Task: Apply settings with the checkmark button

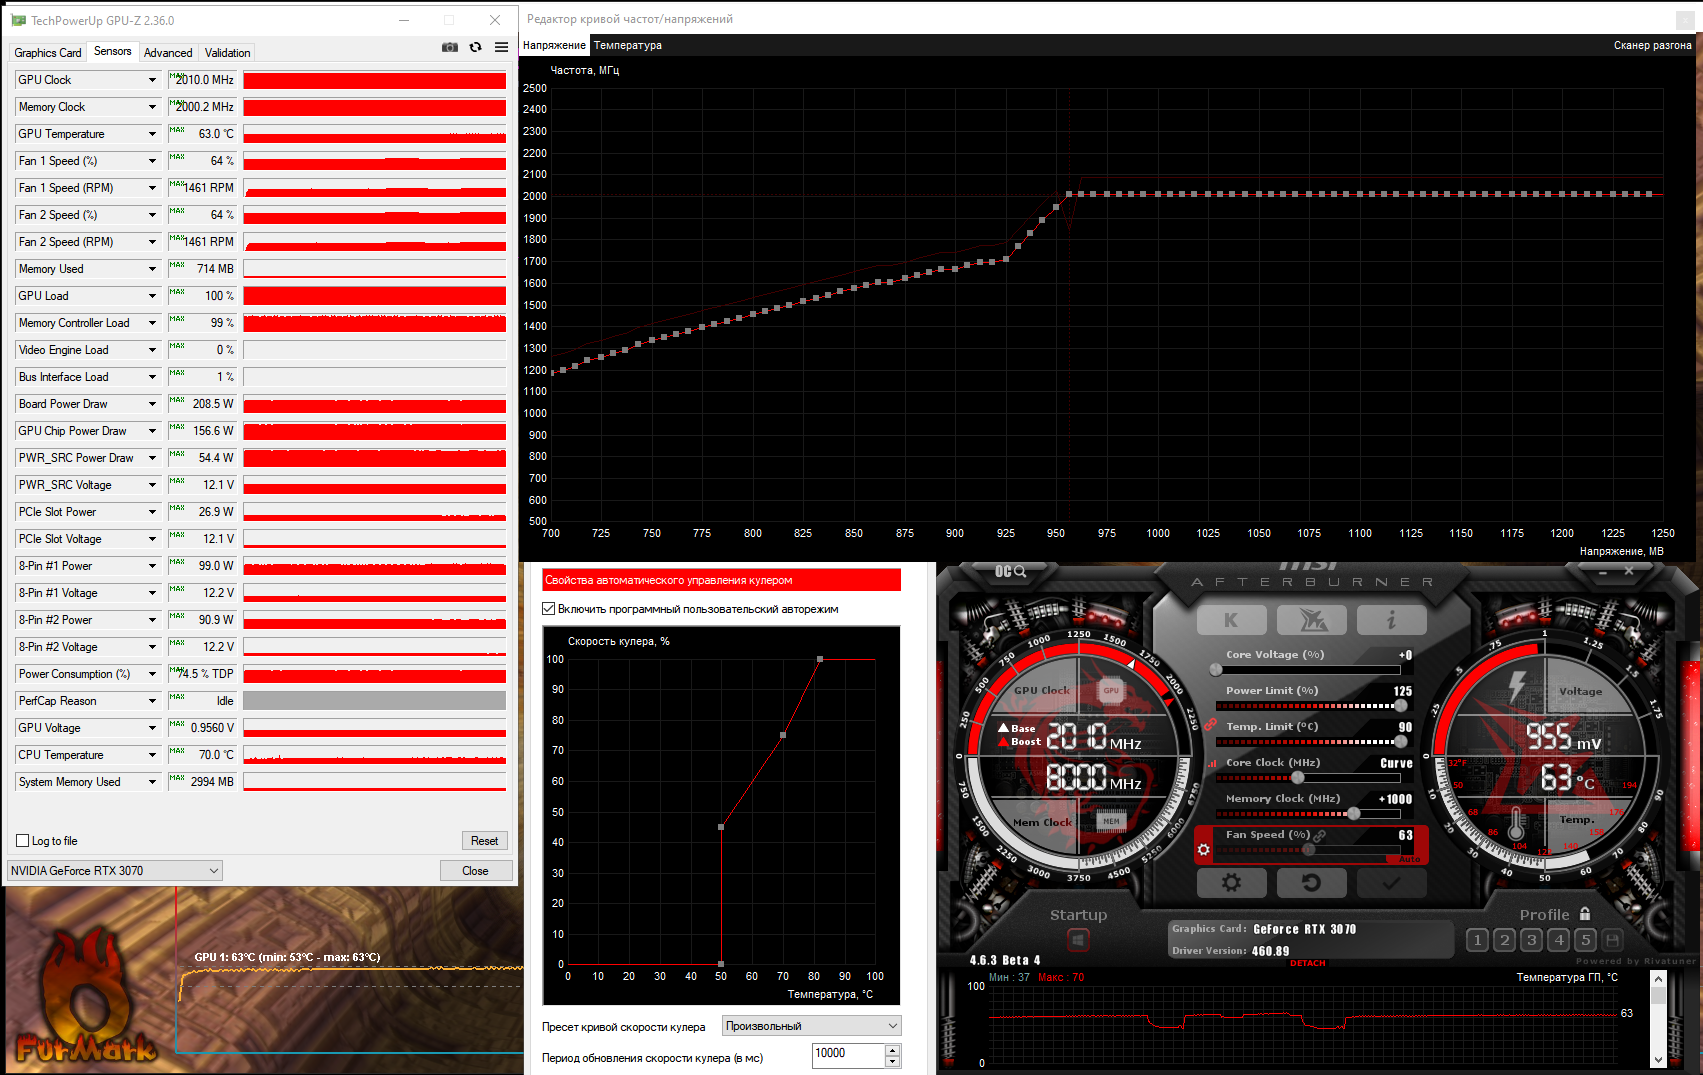Action: pyautogui.click(x=1391, y=882)
